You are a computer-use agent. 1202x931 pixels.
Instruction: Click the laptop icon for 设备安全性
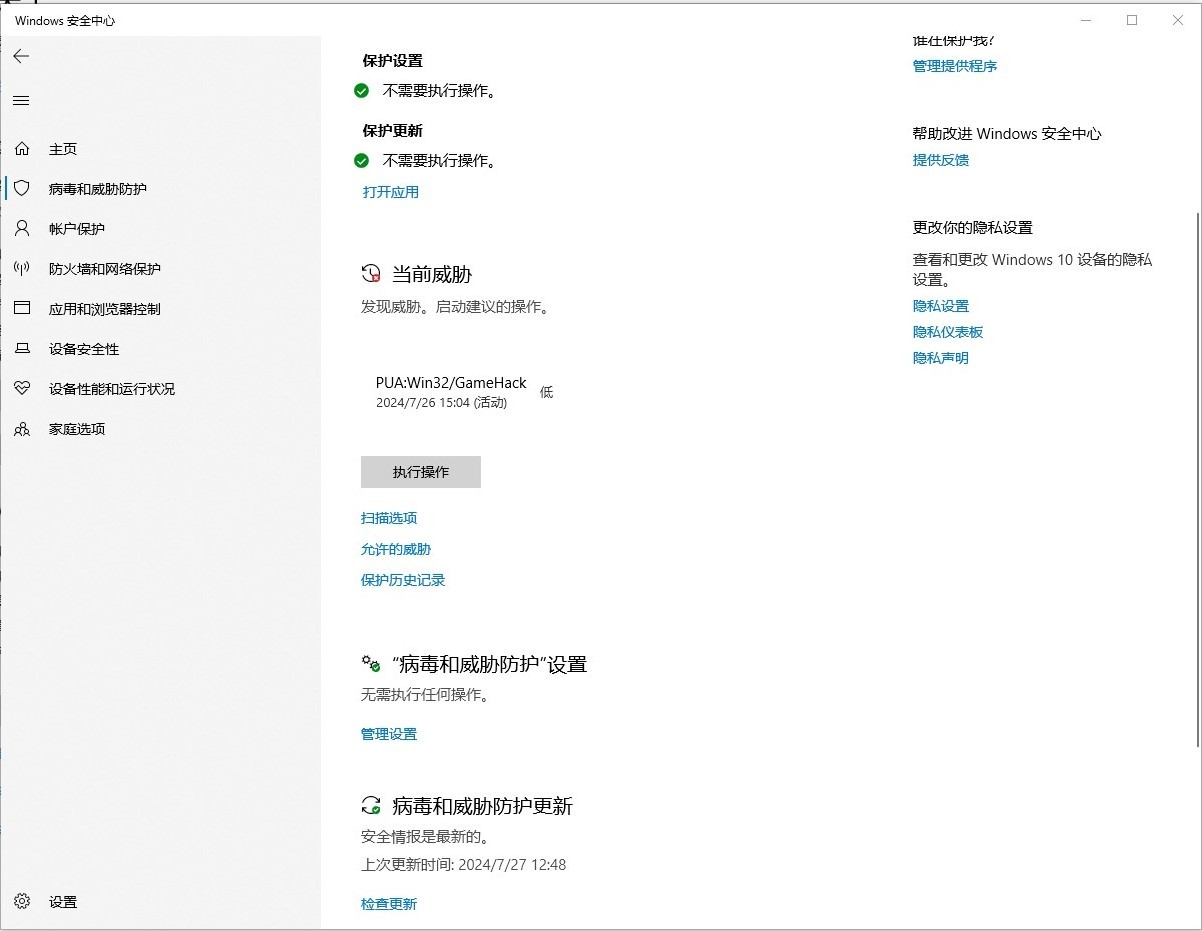click(22, 349)
